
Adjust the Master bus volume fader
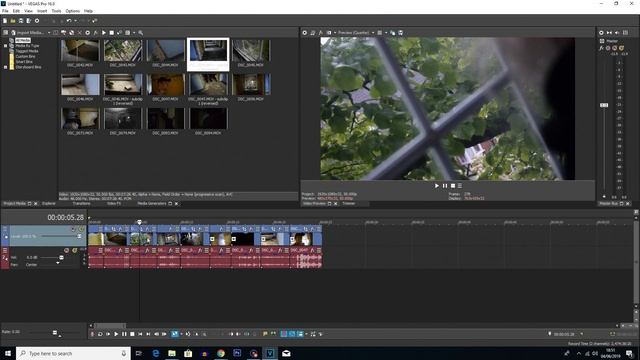[604, 105]
